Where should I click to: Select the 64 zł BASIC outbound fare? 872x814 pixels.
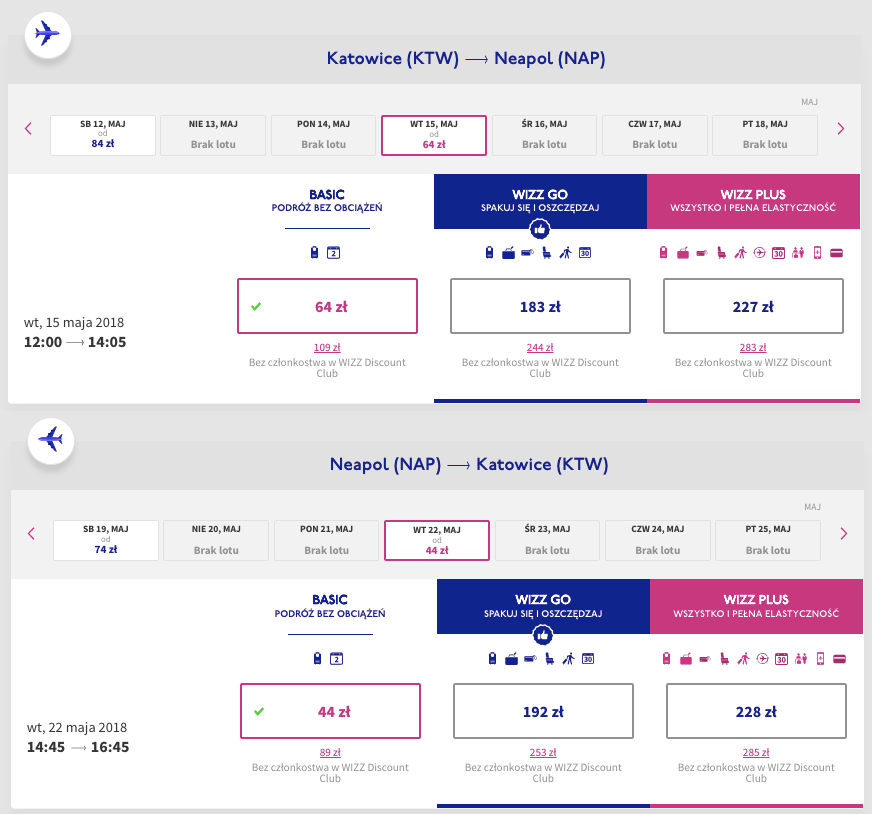pyautogui.click(x=327, y=306)
